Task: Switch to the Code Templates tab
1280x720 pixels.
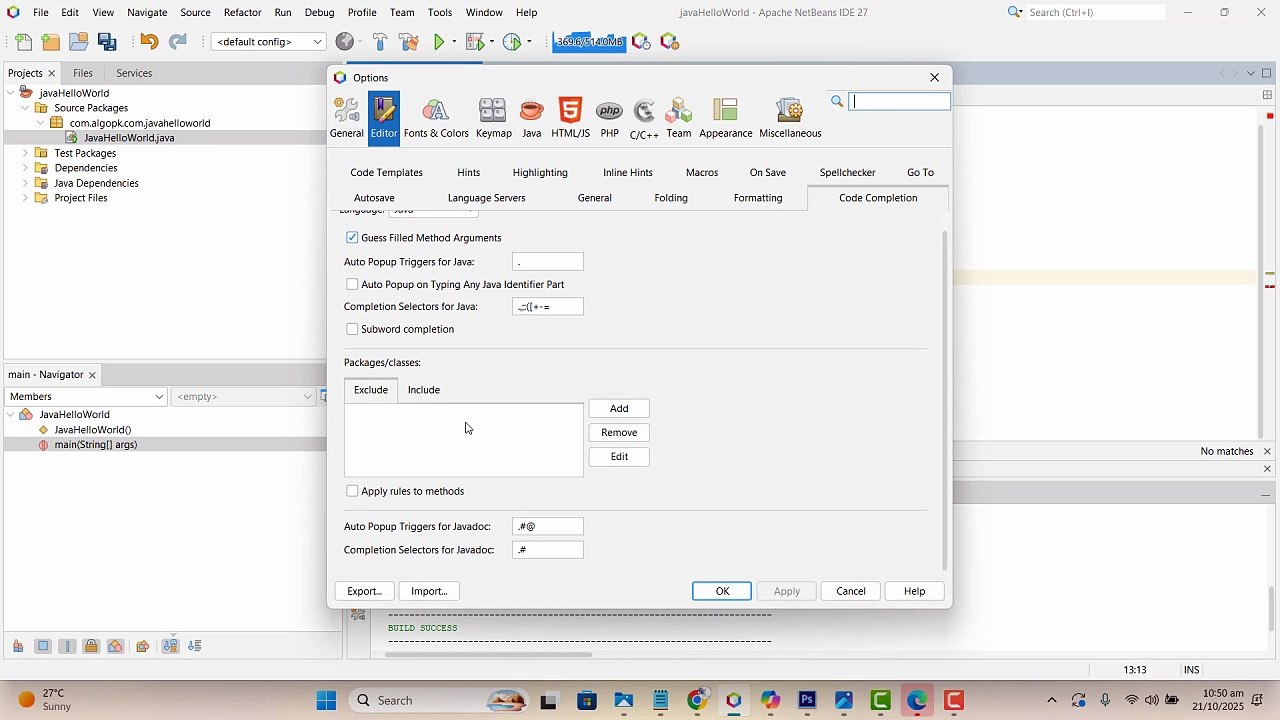Action: pos(387,173)
